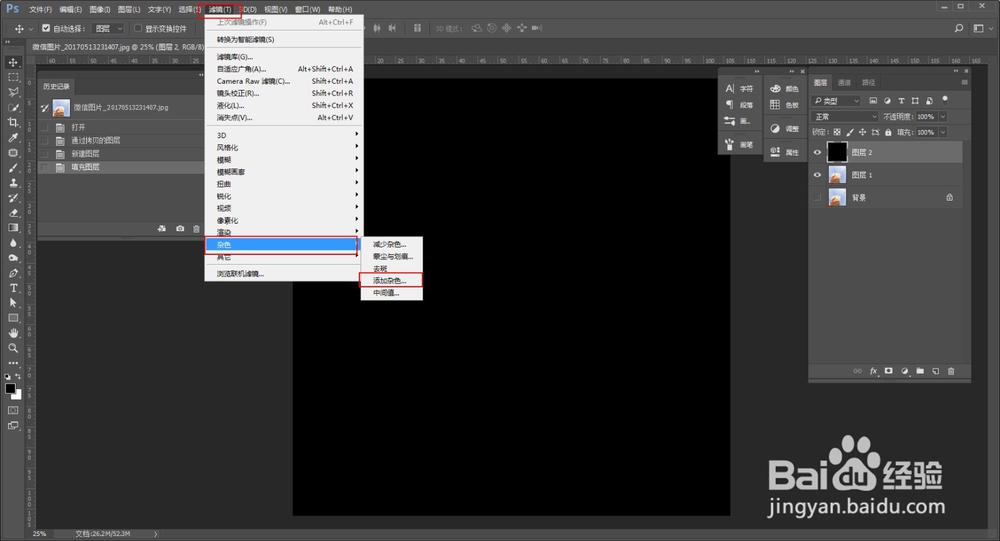This screenshot has width=1000, height=541.
Task: Select the Rectangular Marquee tool
Action: click(13, 77)
